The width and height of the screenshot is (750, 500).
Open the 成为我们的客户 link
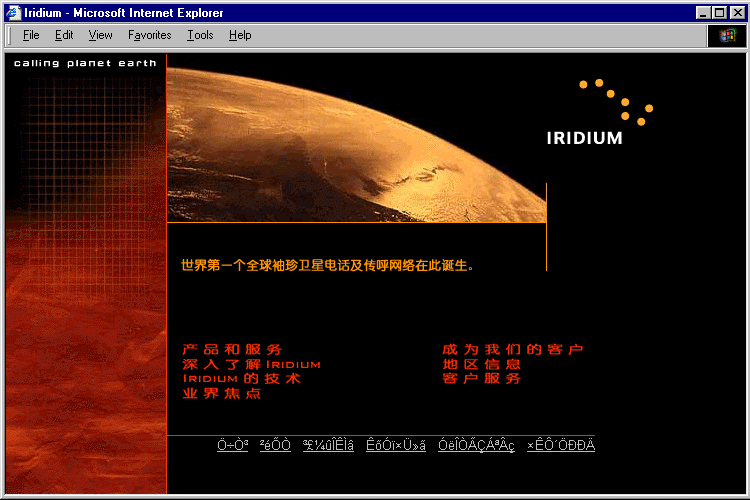pyautogui.click(x=512, y=350)
